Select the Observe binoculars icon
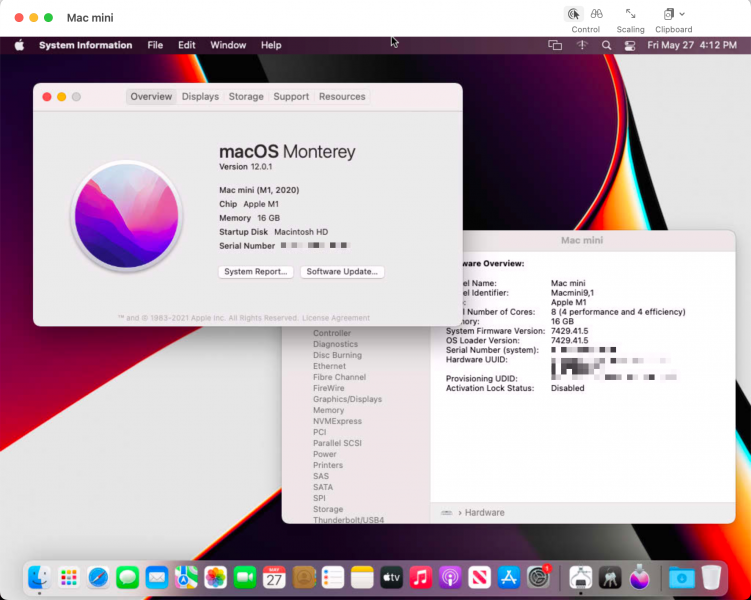The image size is (751, 600). (x=596, y=14)
